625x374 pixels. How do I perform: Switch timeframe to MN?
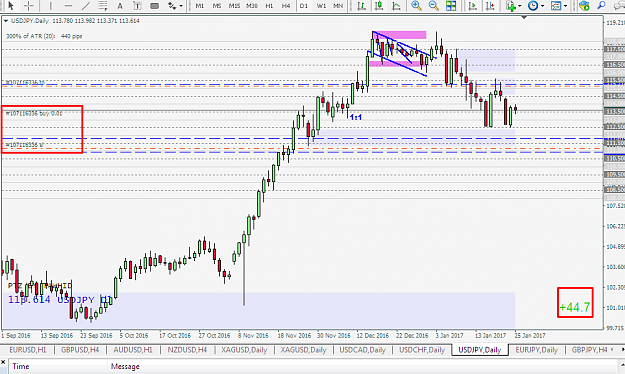(x=338, y=6)
